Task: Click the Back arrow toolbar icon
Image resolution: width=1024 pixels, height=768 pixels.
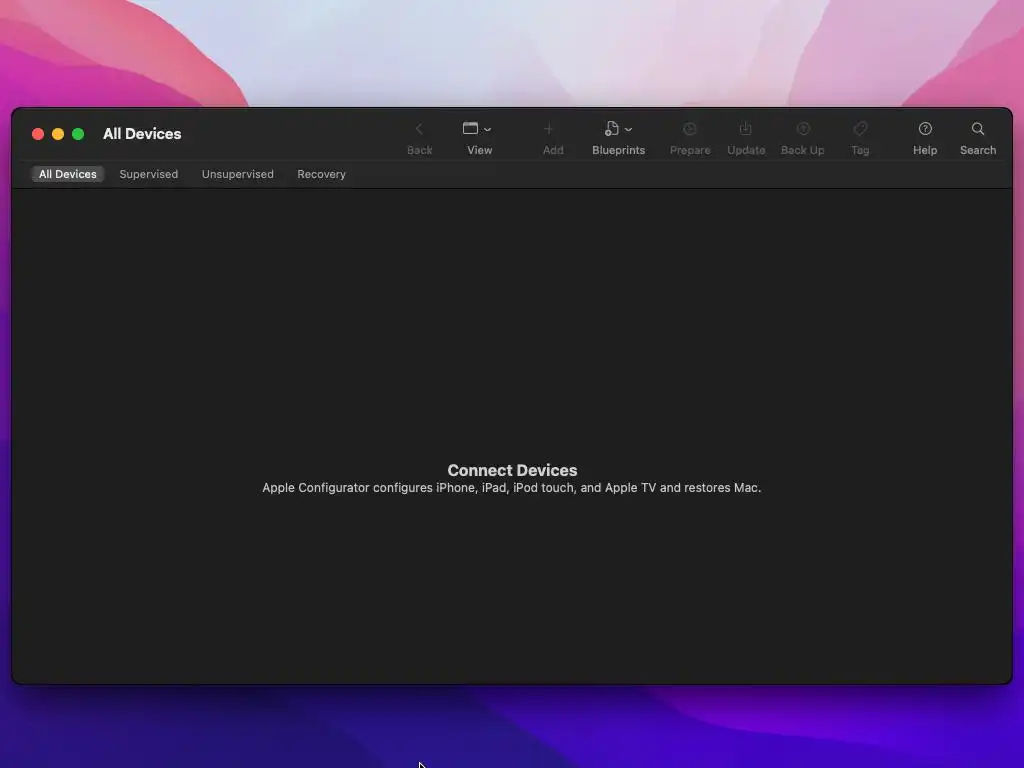Action: (x=419, y=129)
